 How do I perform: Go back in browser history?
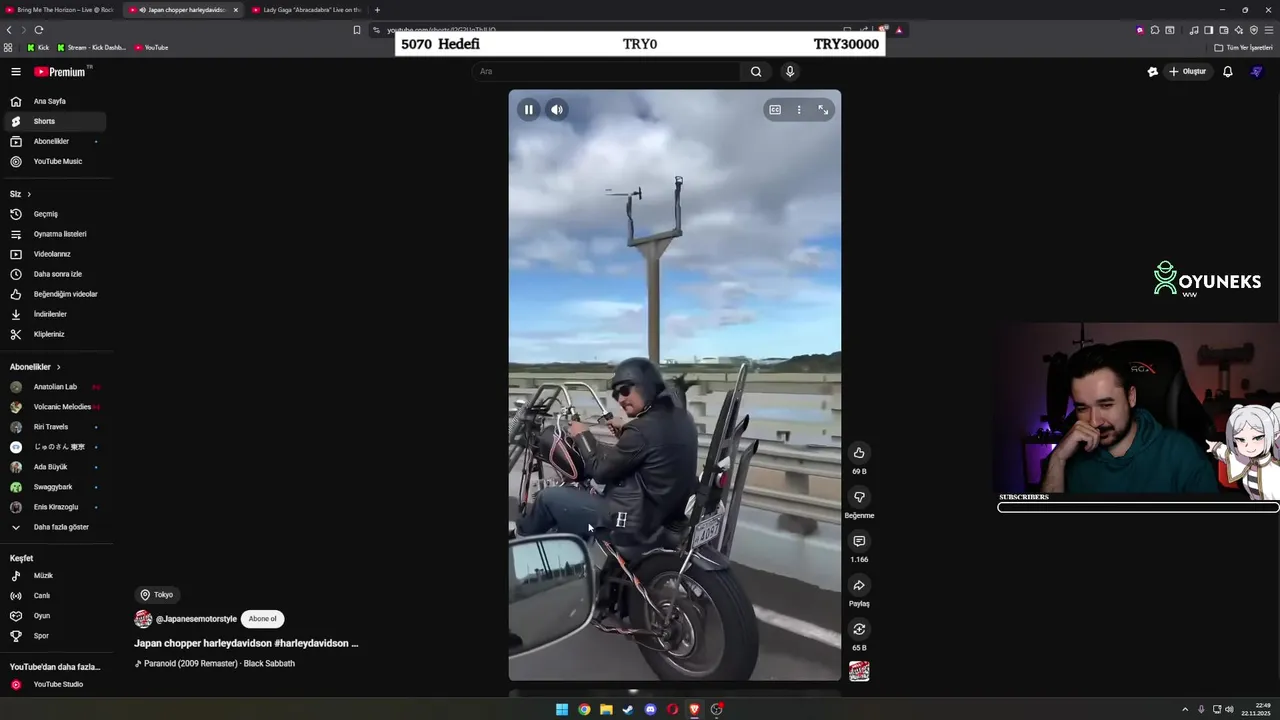(x=9, y=30)
